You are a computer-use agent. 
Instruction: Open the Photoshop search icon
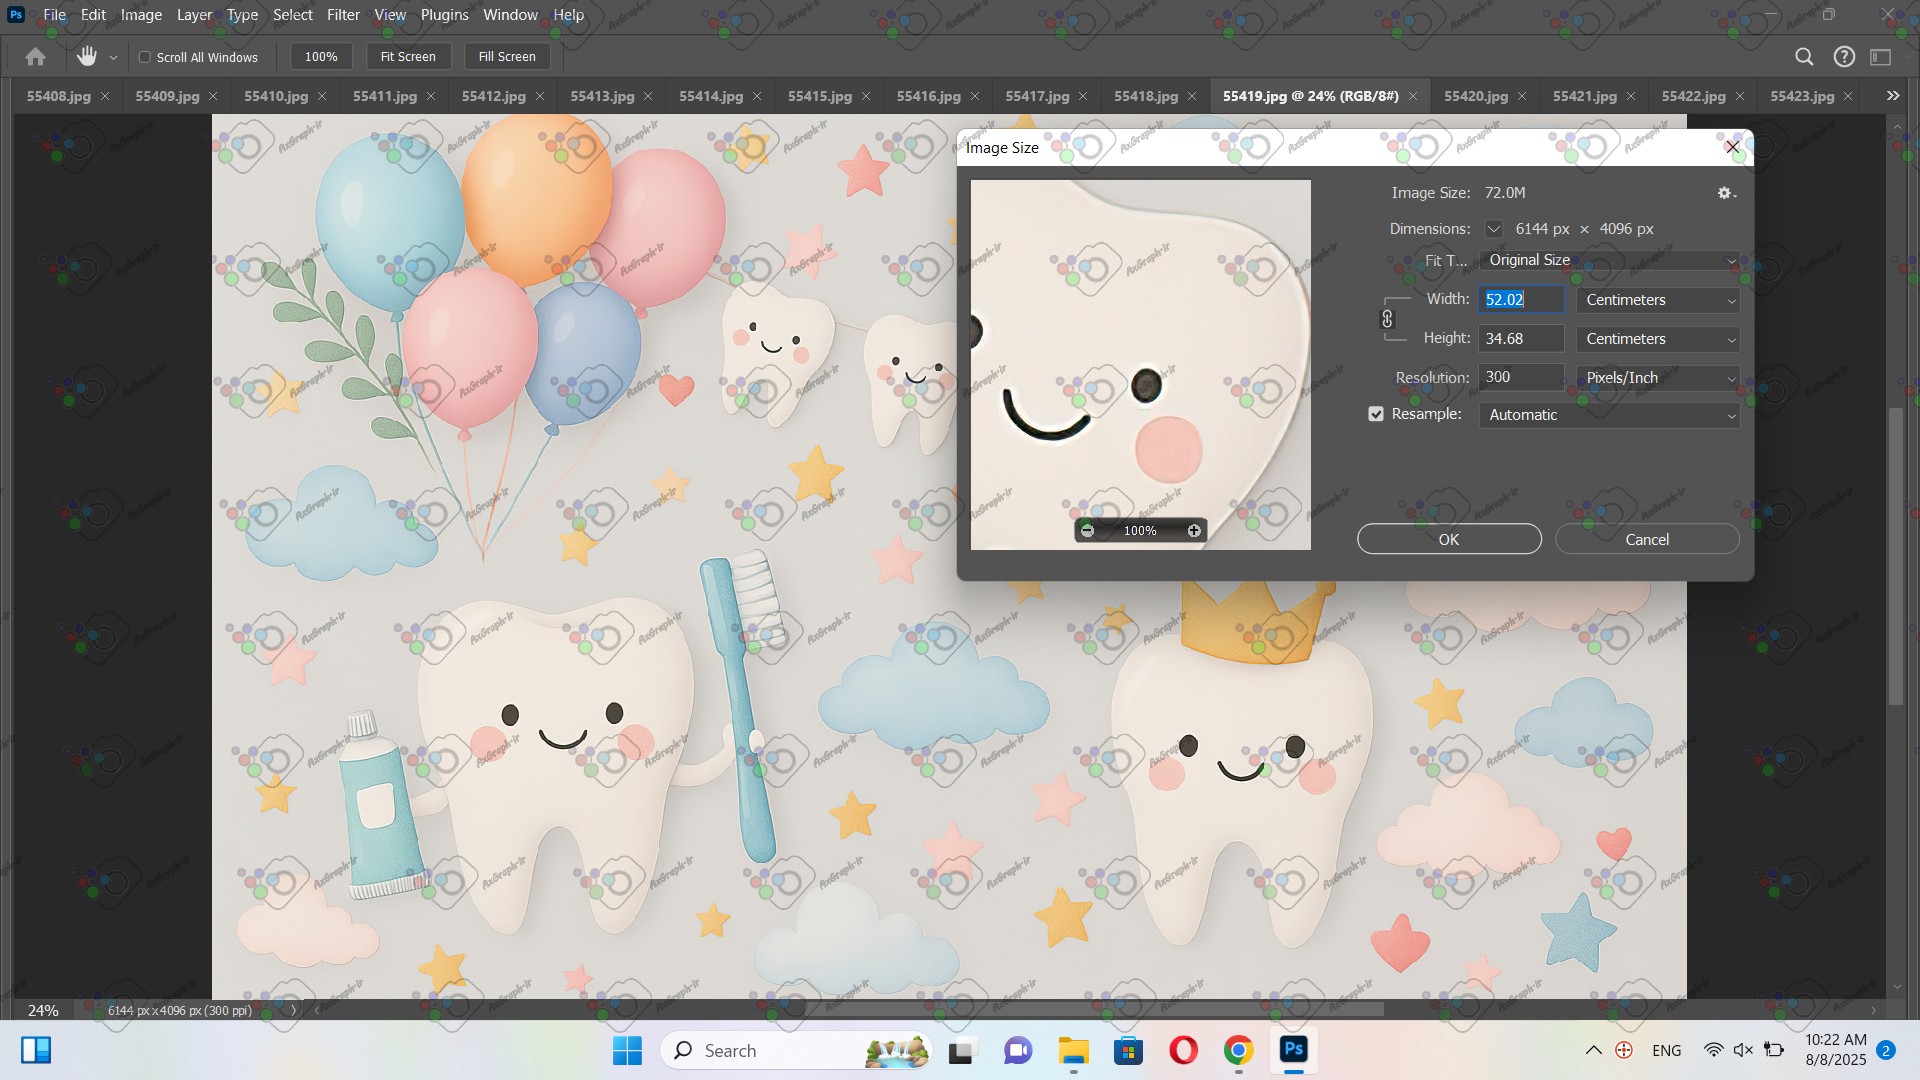point(1804,57)
